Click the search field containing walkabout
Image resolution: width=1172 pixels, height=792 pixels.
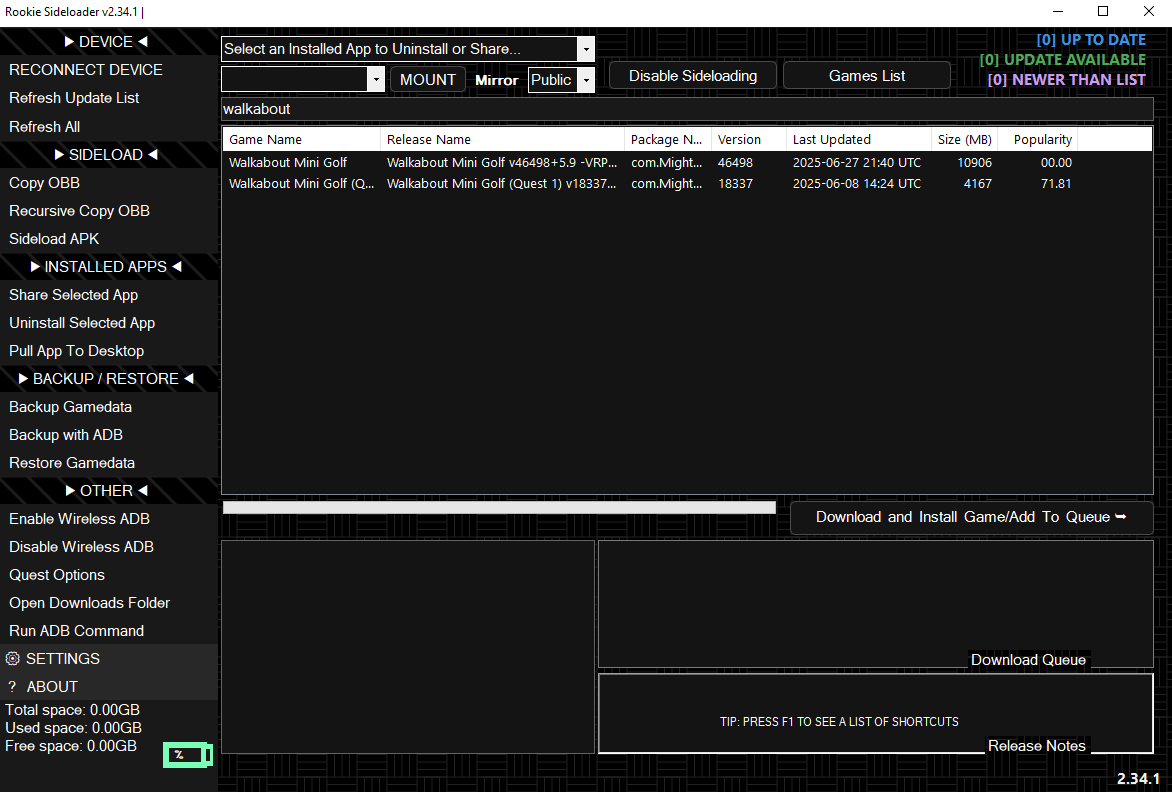687,109
